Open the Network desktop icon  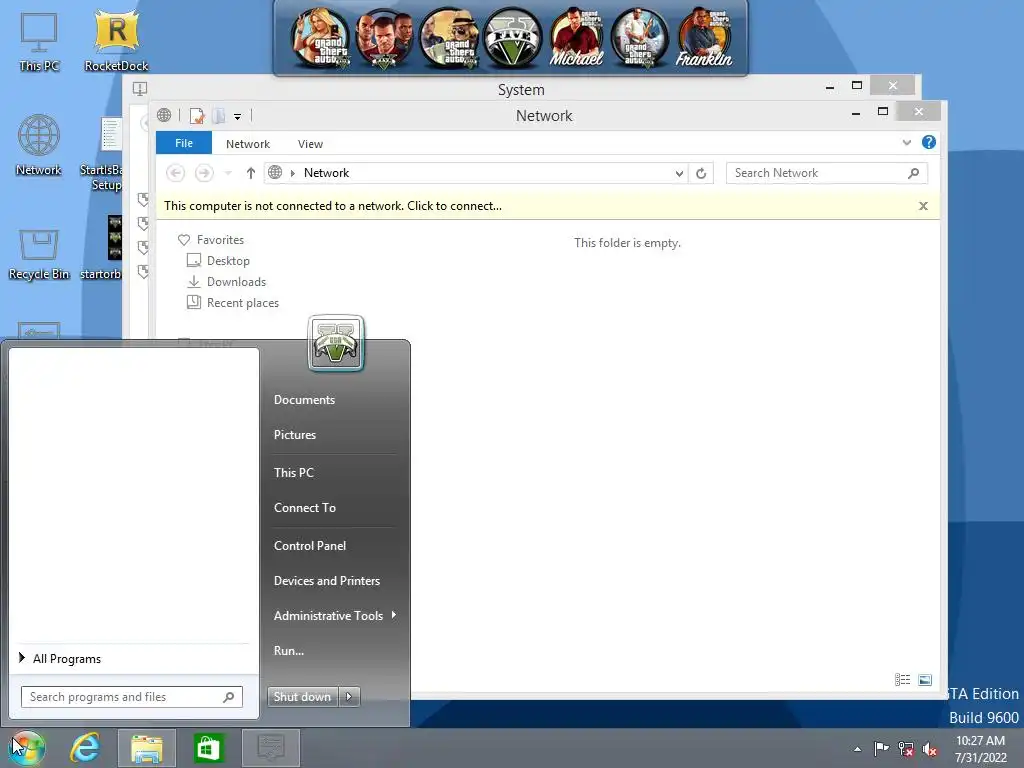(39, 145)
